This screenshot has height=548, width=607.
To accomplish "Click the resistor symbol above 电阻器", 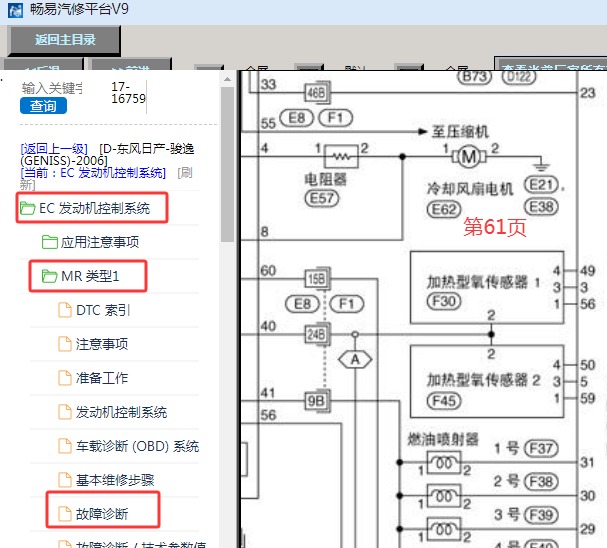I will click(341, 157).
